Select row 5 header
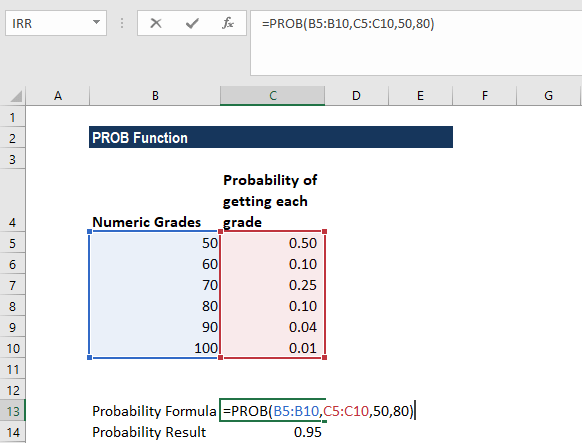This screenshot has width=582, height=443. 13,243
